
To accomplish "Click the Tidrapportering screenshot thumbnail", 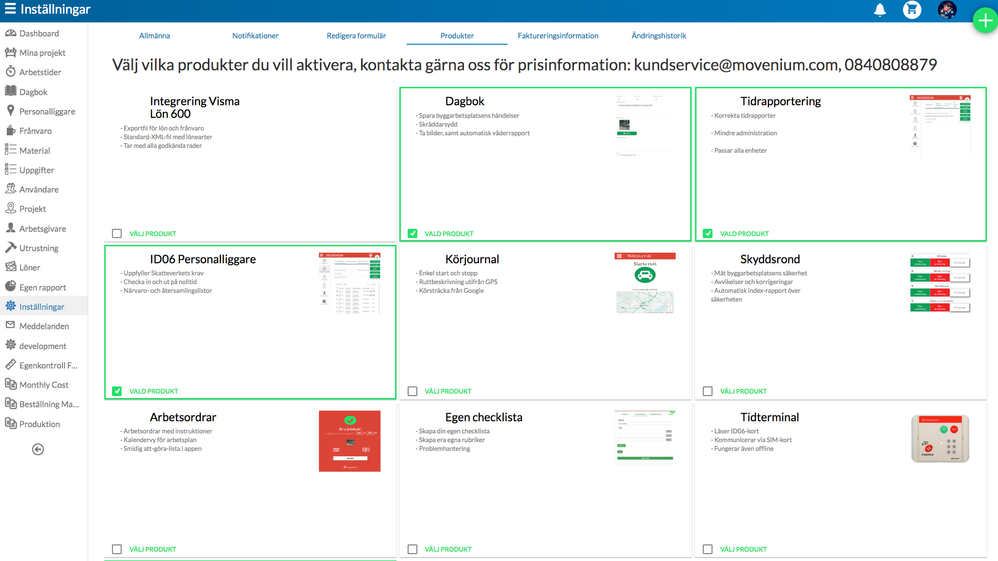I will pos(940,125).
